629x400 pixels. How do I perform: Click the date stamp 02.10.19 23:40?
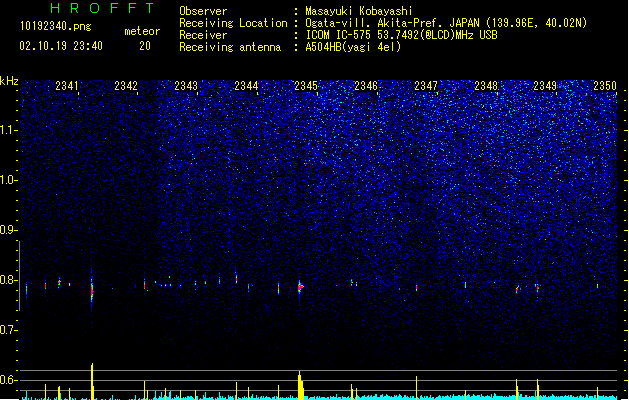pyautogui.click(x=61, y=46)
